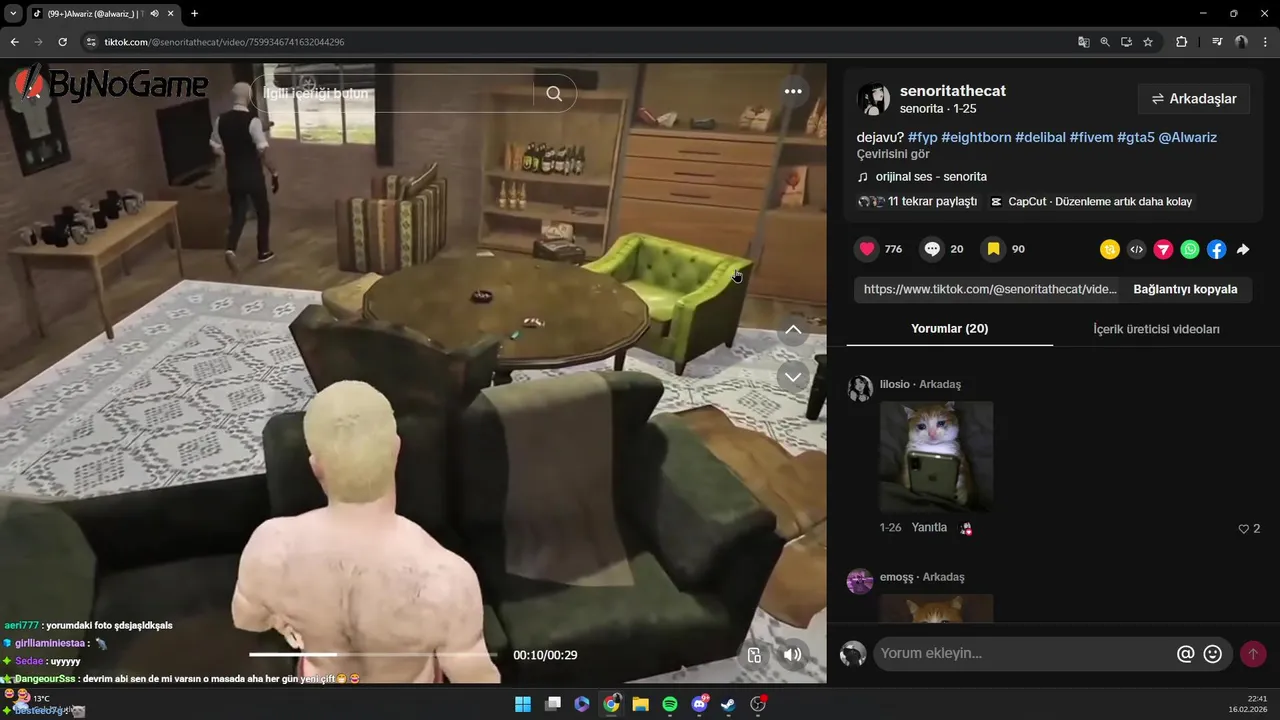Open Discord from the taskbar
This screenshot has width=1280, height=720.
(x=700, y=704)
